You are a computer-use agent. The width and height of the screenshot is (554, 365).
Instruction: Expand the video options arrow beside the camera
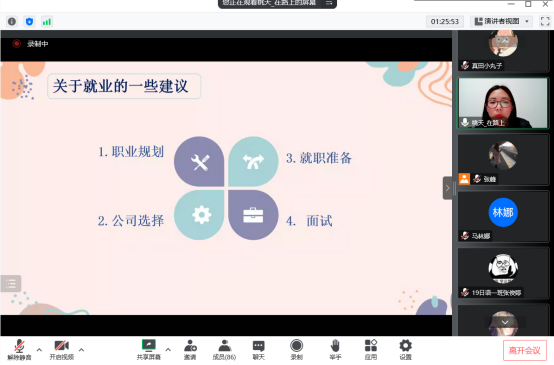click(x=82, y=350)
